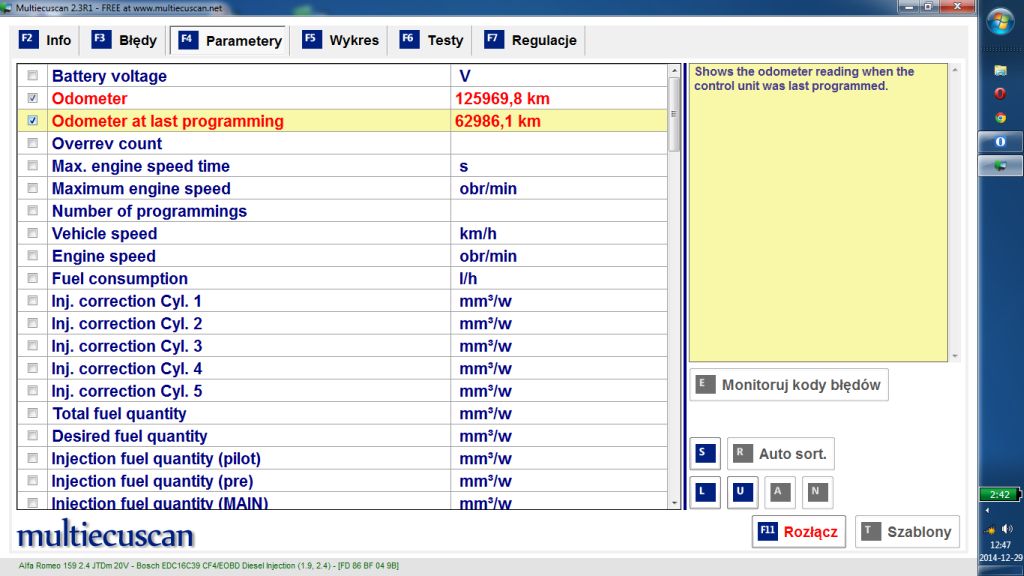Open the Szablony templates button
The height and width of the screenshot is (576, 1024).
907,532
